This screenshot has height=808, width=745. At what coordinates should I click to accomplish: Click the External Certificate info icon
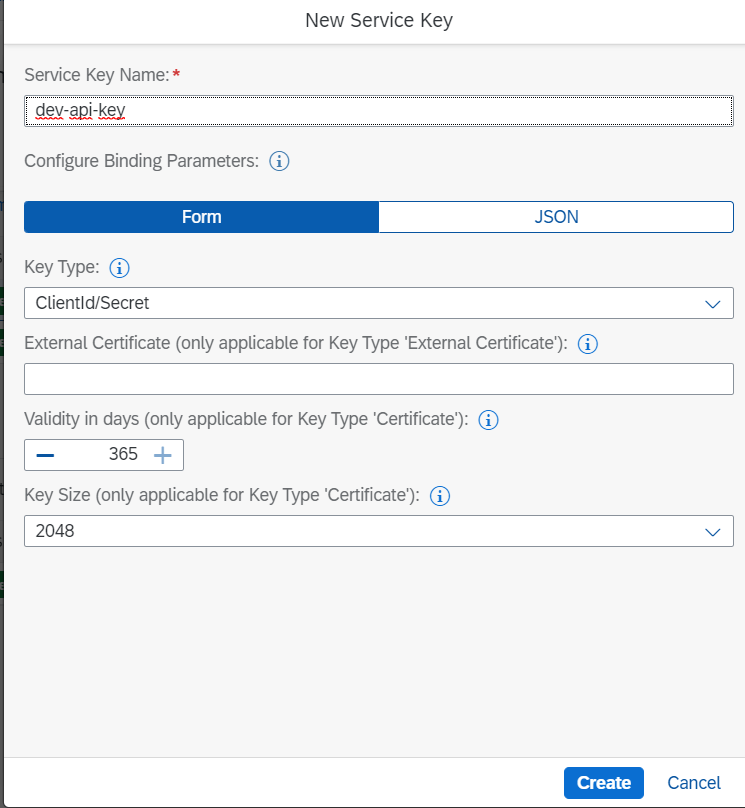(x=588, y=344)
